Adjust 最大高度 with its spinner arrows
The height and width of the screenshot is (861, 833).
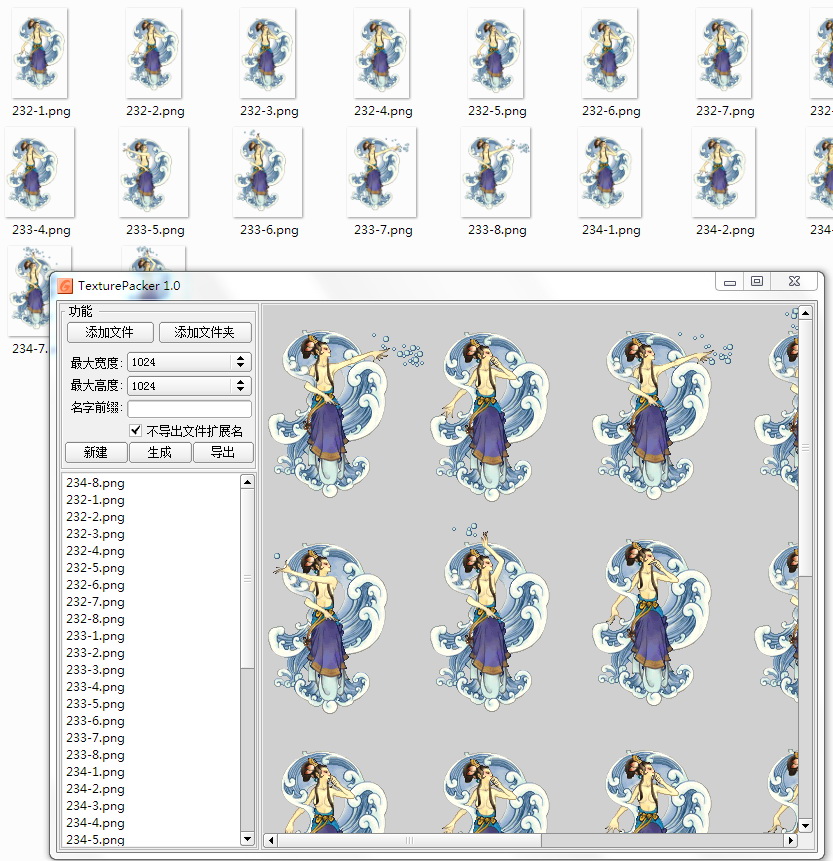[241, 386]
